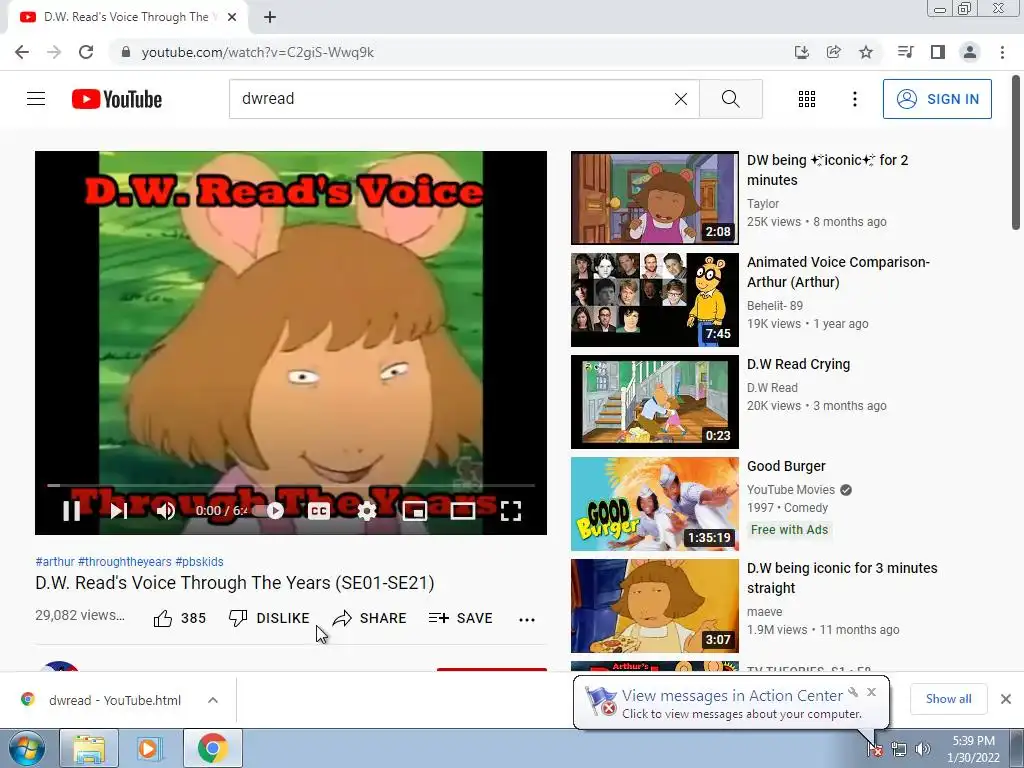Open balloon options wrench icon
The width and height of the screenshot is (1024, 768).
[853, 692]
